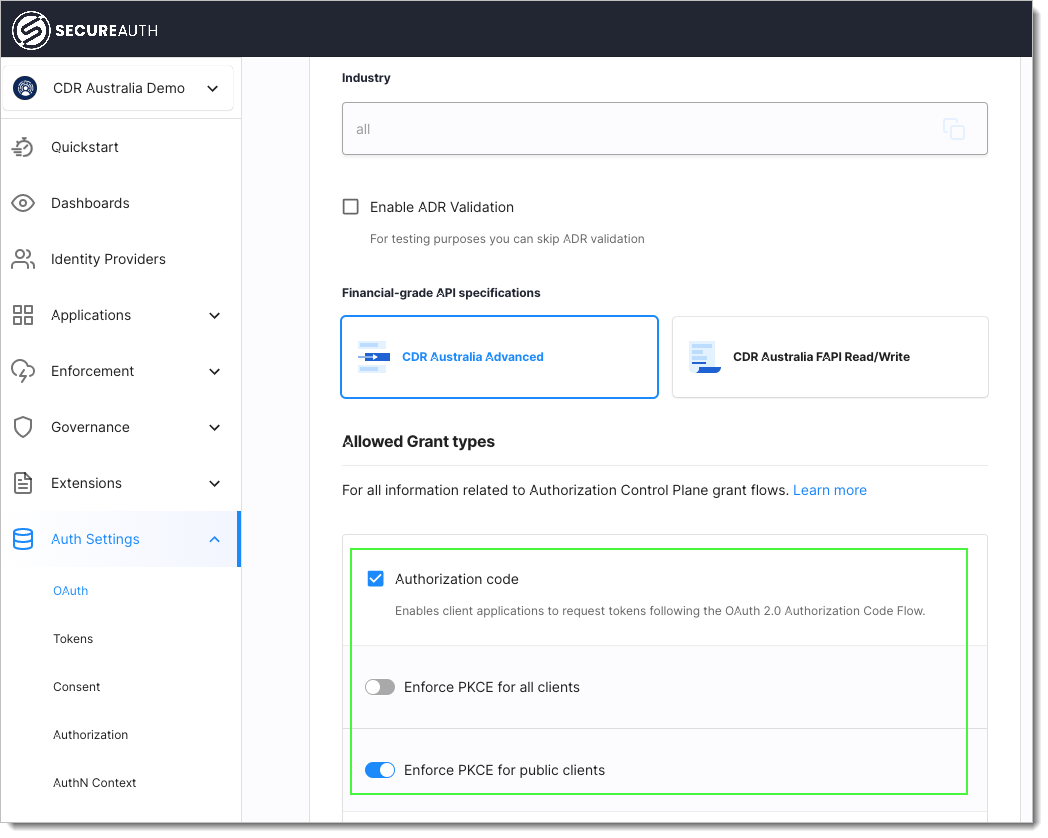Open the CDR Australia Demo workspace dropdown
The image size is (1048, 838).
[x=213, y=88]
